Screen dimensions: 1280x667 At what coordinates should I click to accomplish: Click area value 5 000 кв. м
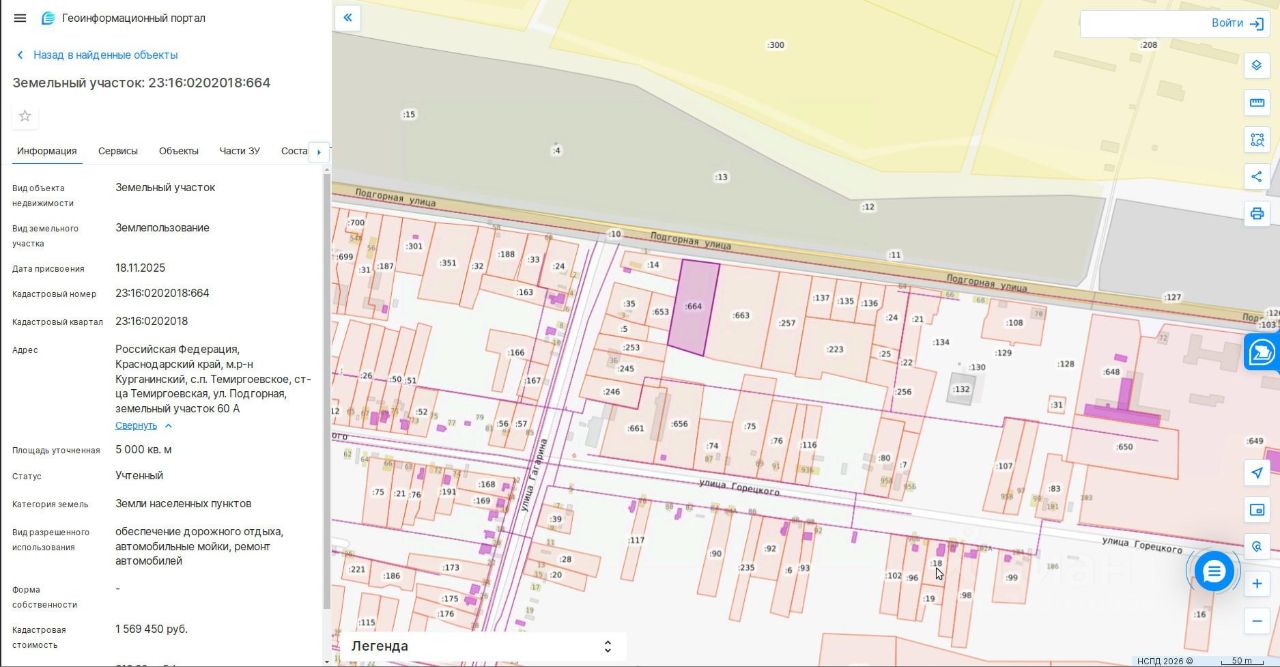(143, 449)
